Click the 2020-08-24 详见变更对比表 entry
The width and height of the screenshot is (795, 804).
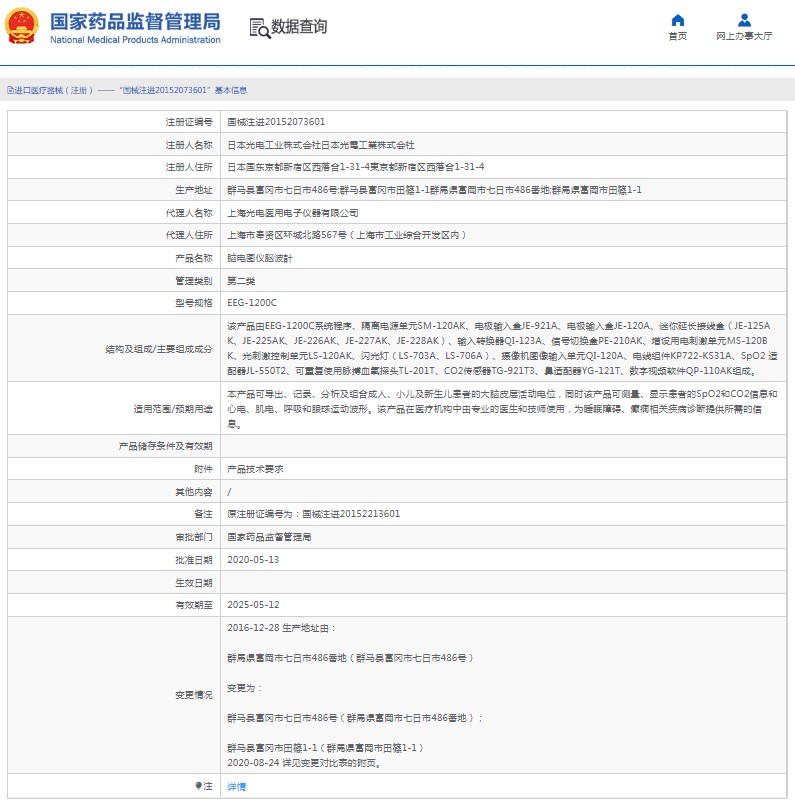[305, 763]
